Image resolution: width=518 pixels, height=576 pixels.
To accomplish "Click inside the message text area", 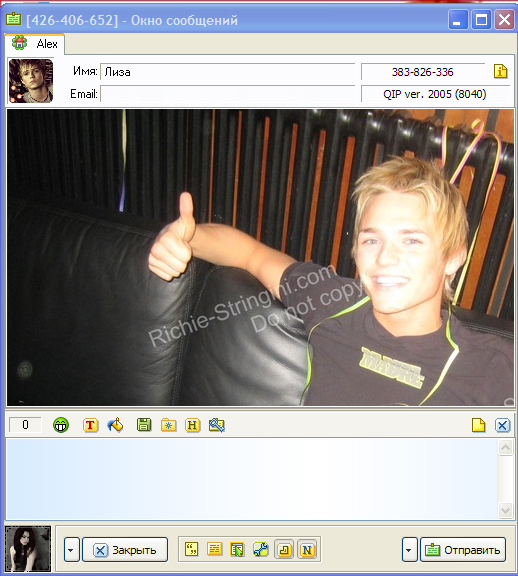I will (x=252, y=479).
